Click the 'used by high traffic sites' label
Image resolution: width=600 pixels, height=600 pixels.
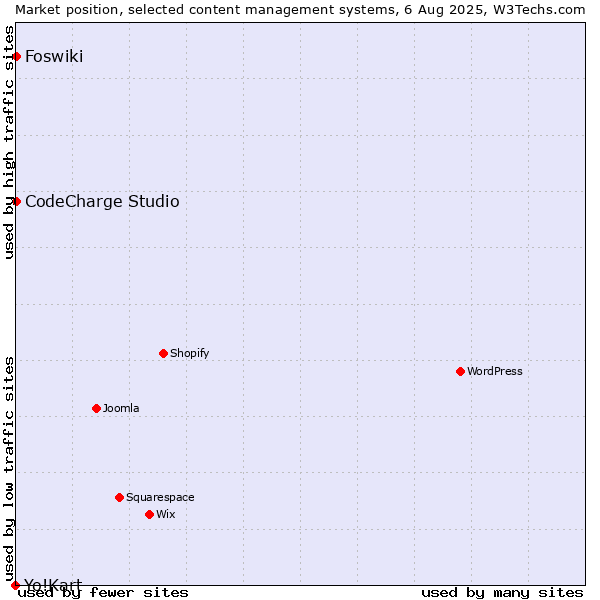coord(9,142)
